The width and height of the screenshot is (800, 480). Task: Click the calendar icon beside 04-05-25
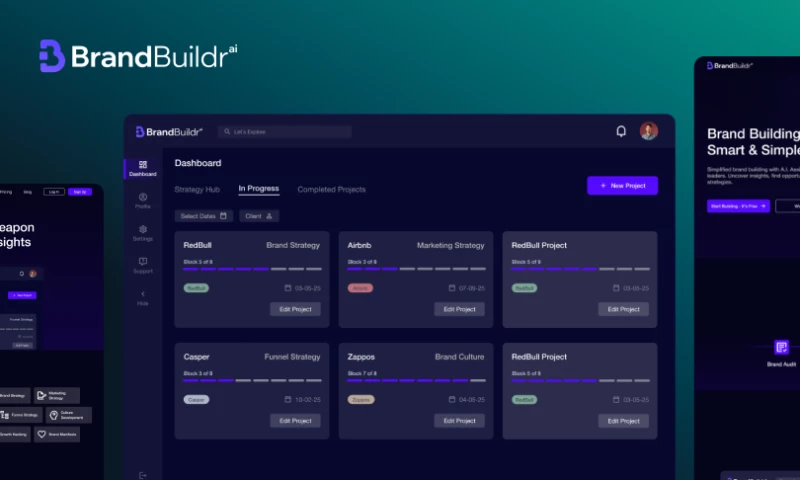tap(452, 399)
